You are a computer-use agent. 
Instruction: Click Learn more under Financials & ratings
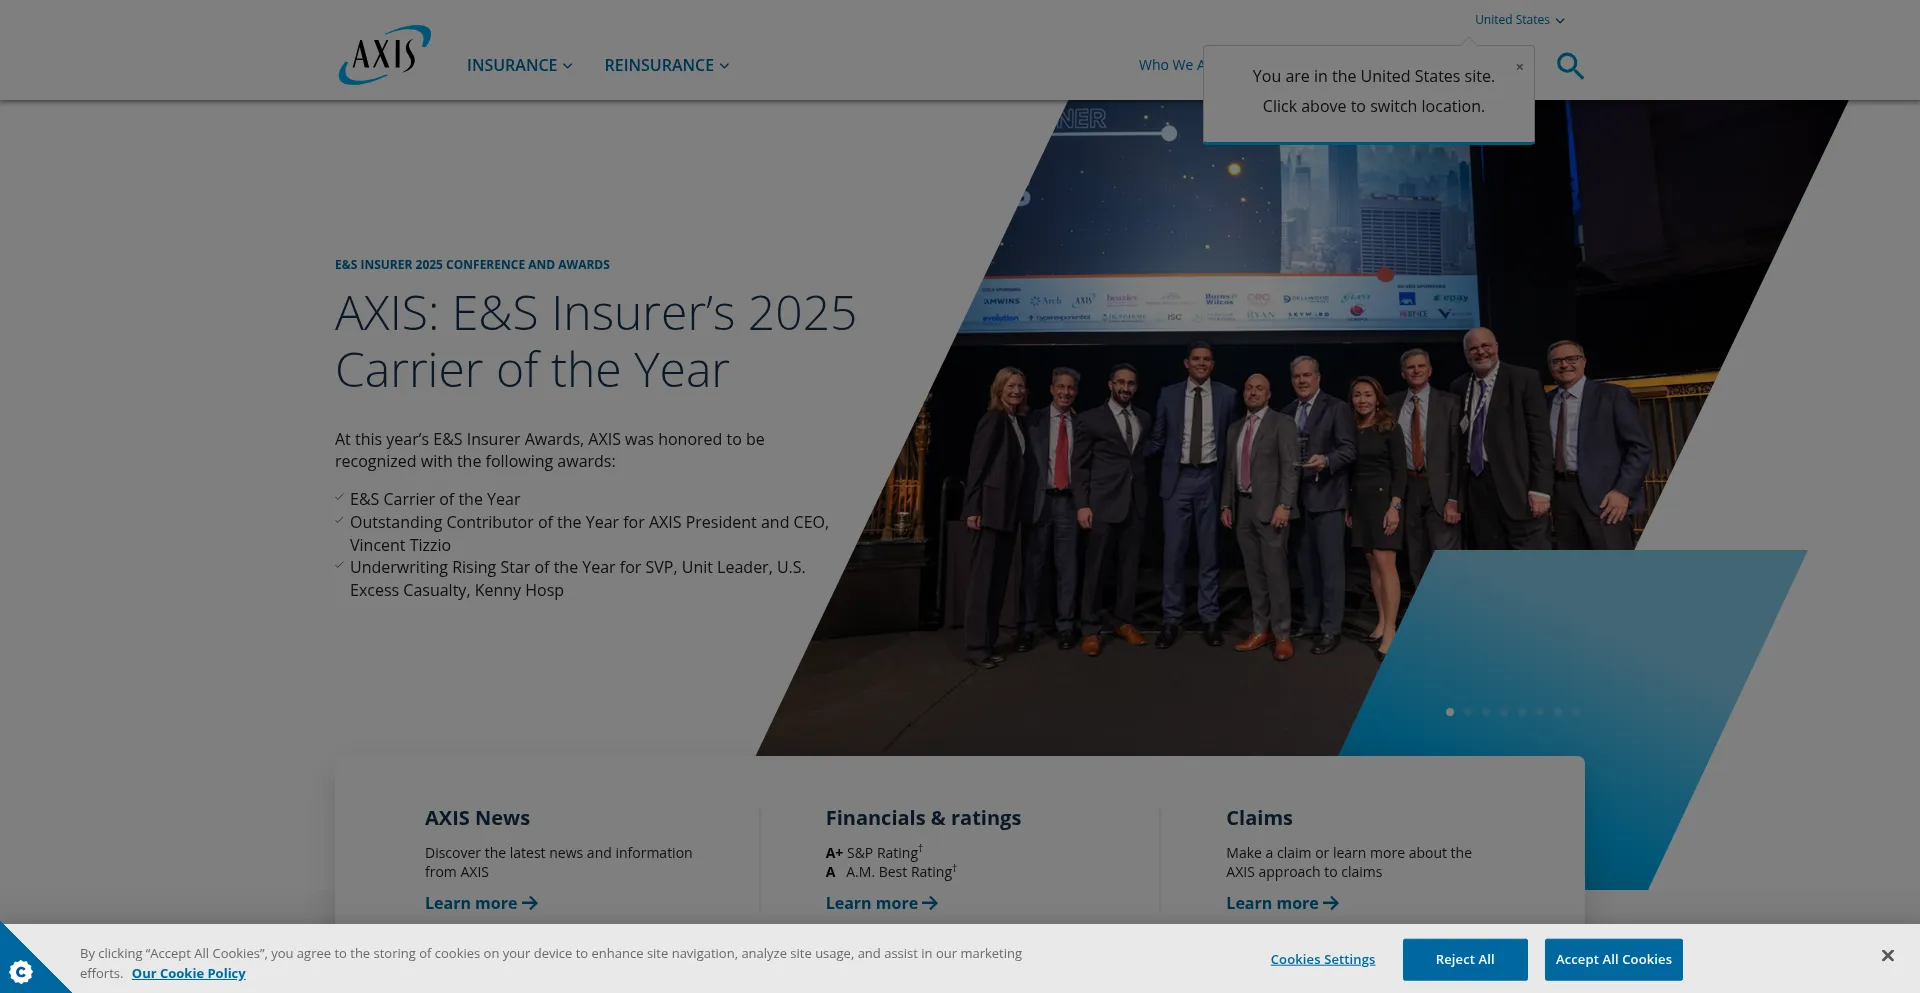pyautogui.click(x=880, y=903)
